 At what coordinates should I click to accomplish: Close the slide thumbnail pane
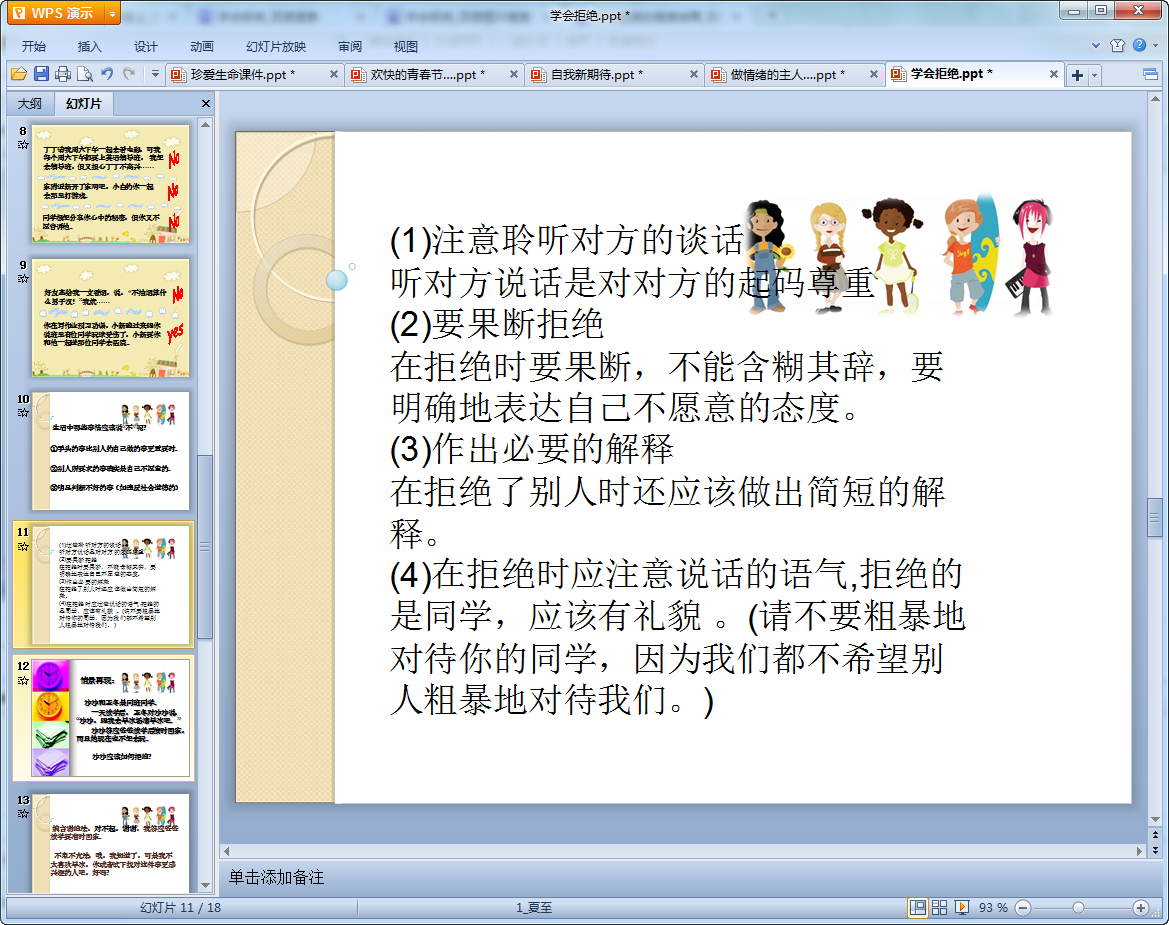[206, 104]
